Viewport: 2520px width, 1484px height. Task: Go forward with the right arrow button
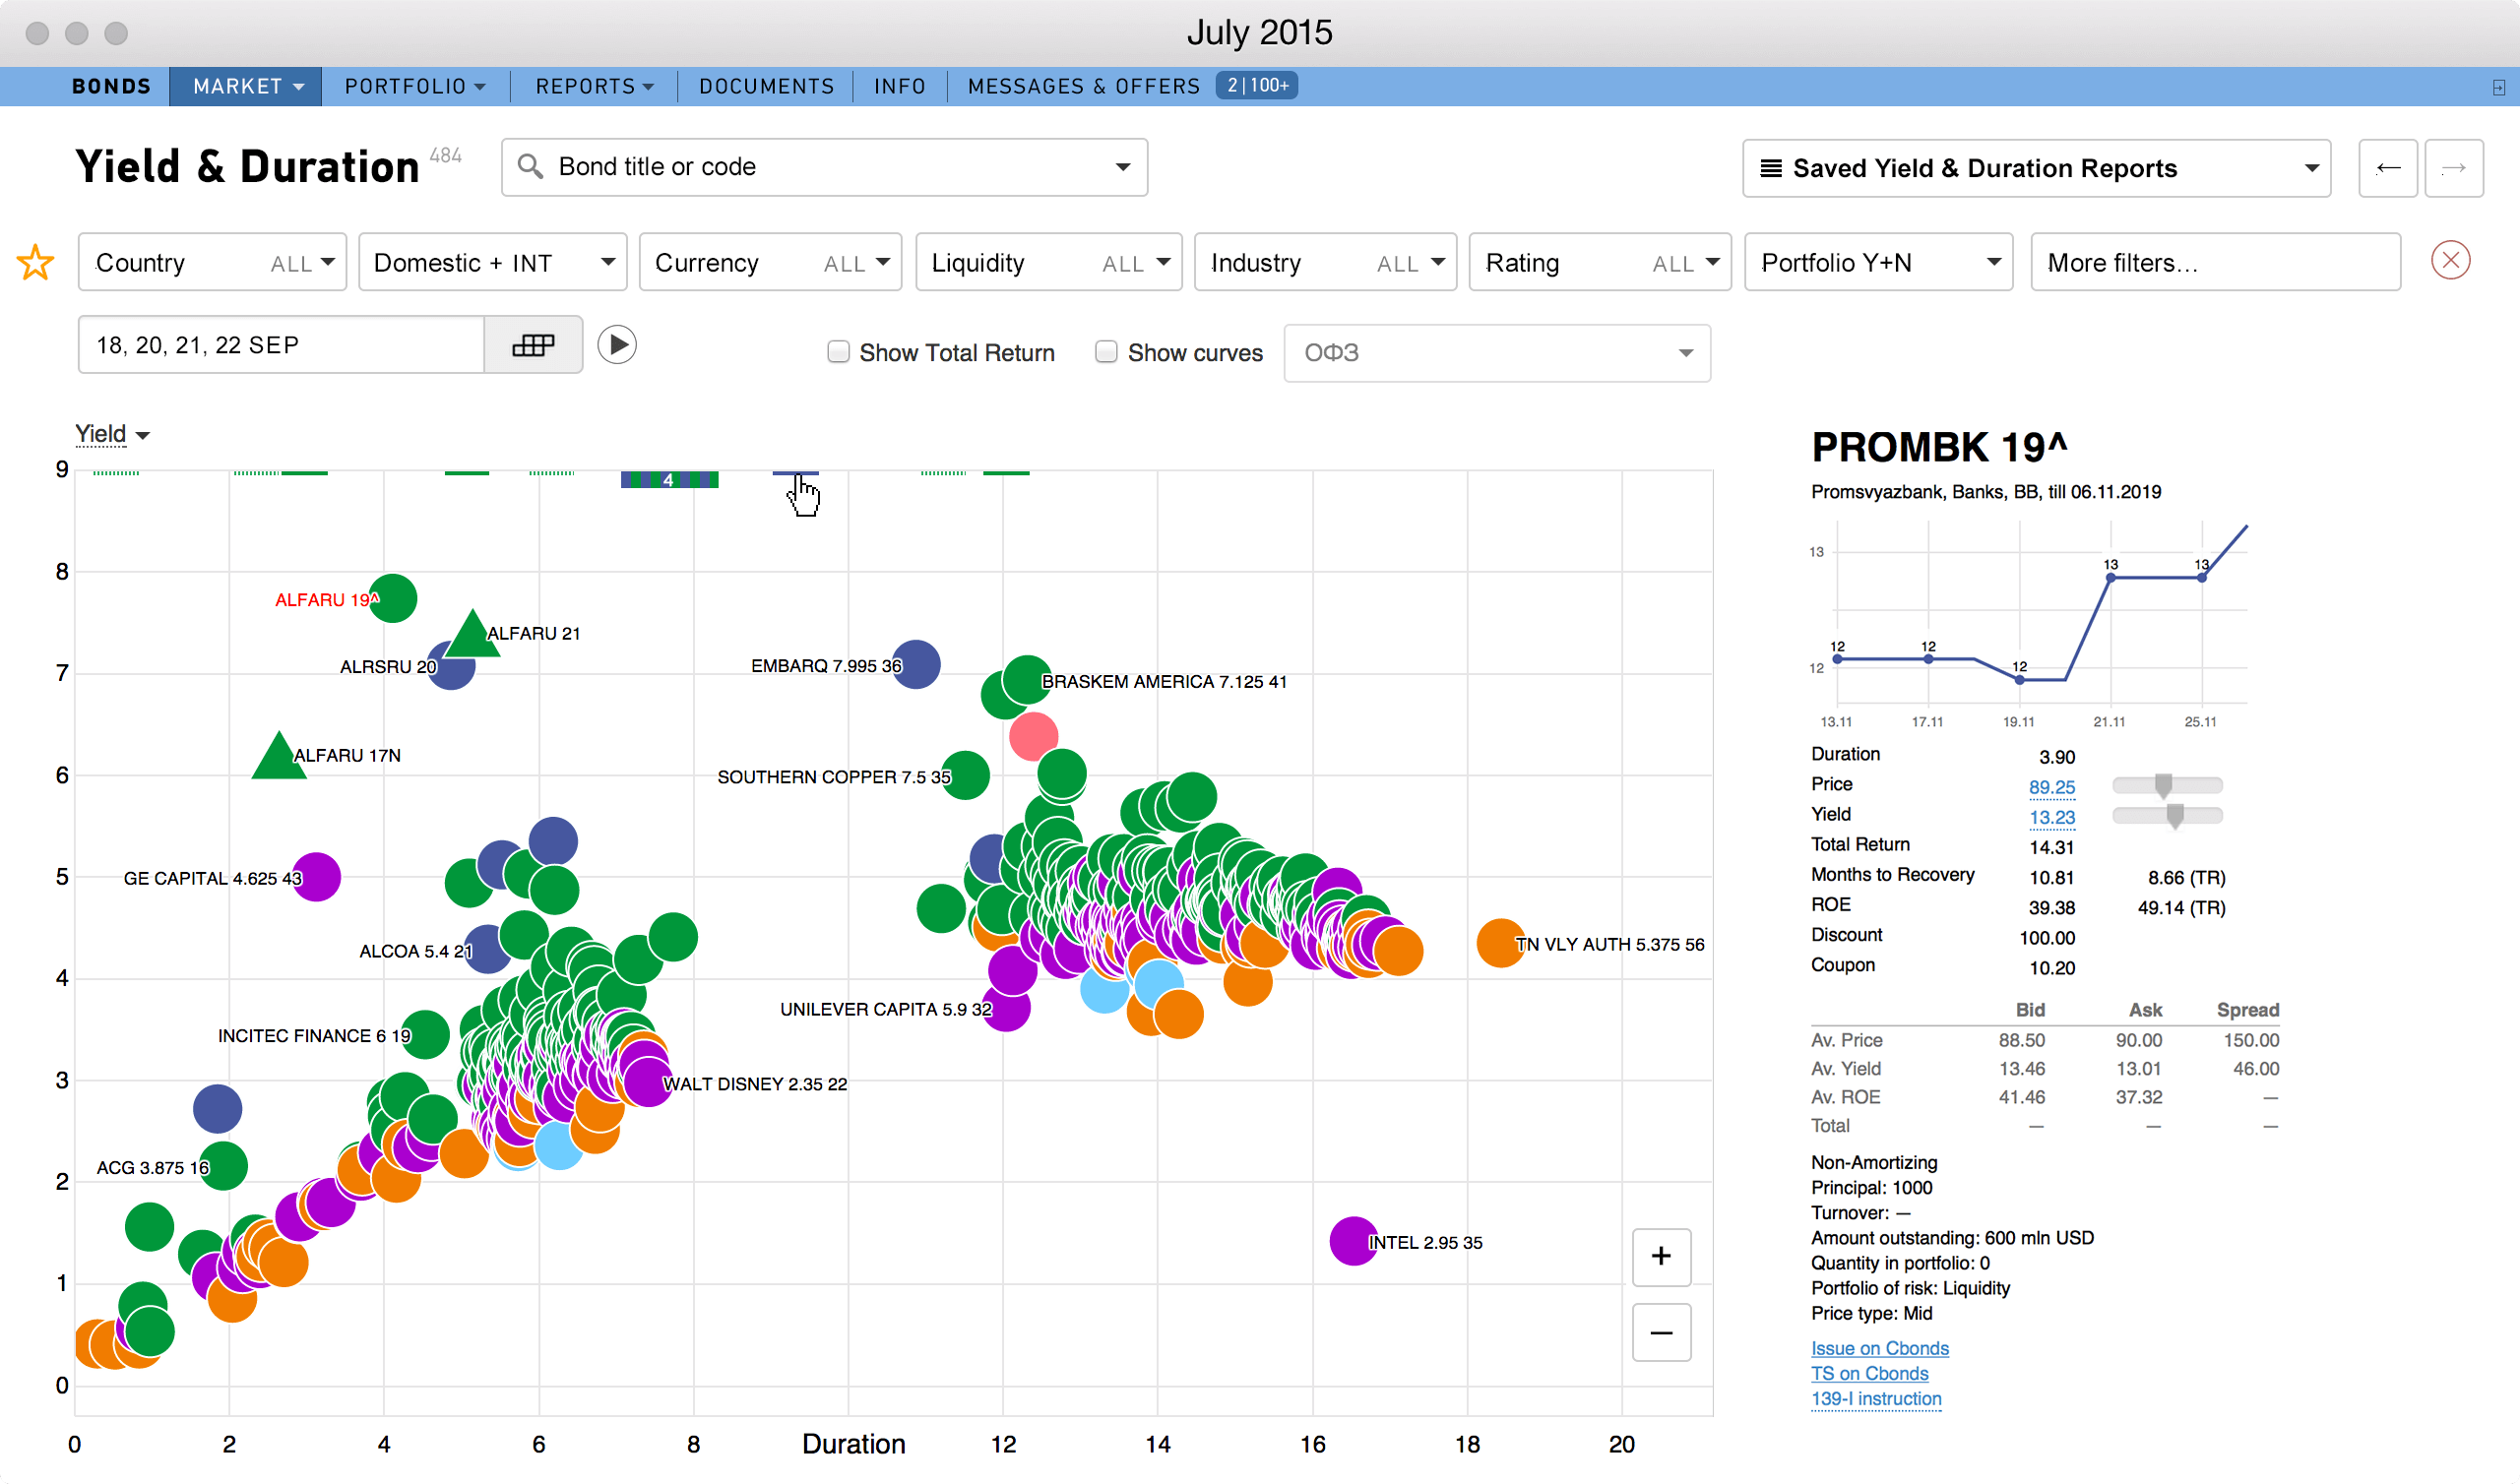(2453, 168)
